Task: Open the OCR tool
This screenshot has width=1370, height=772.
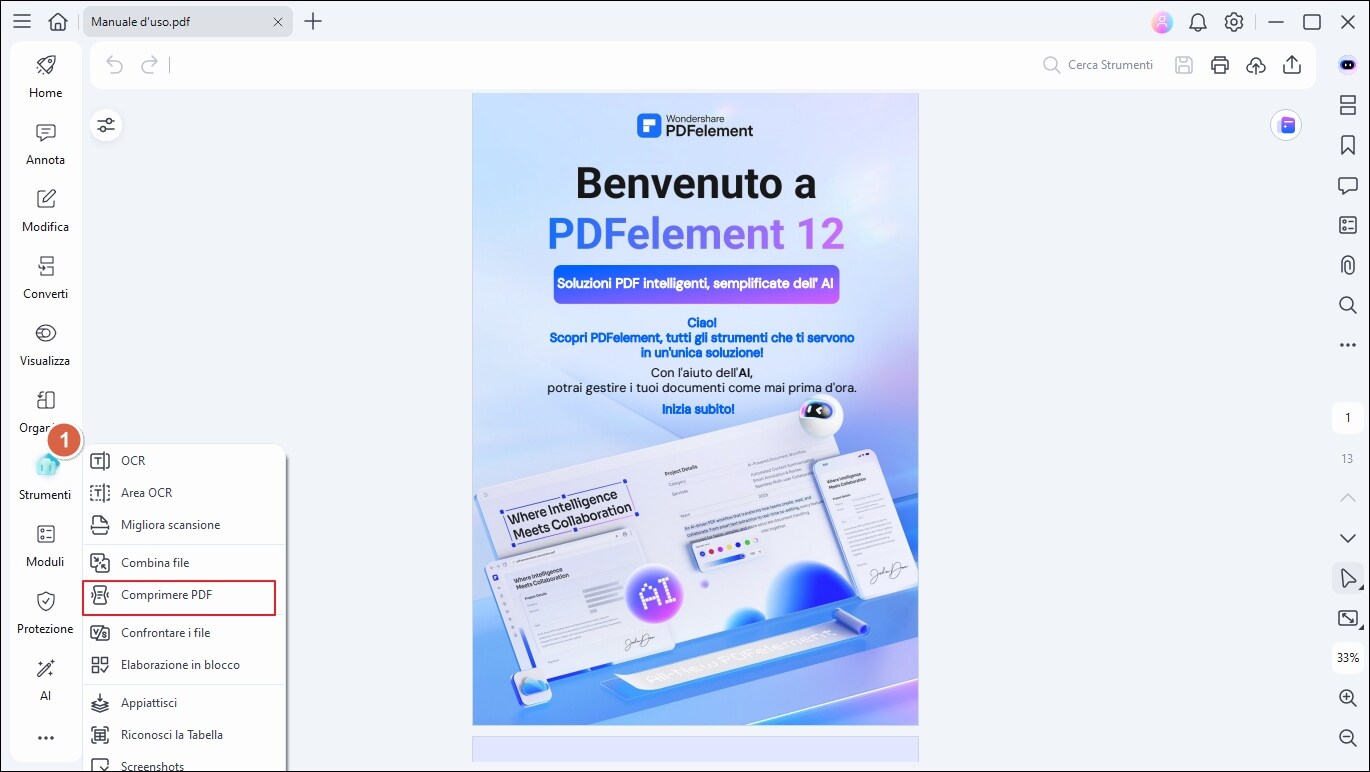Action: click(131, 460)
